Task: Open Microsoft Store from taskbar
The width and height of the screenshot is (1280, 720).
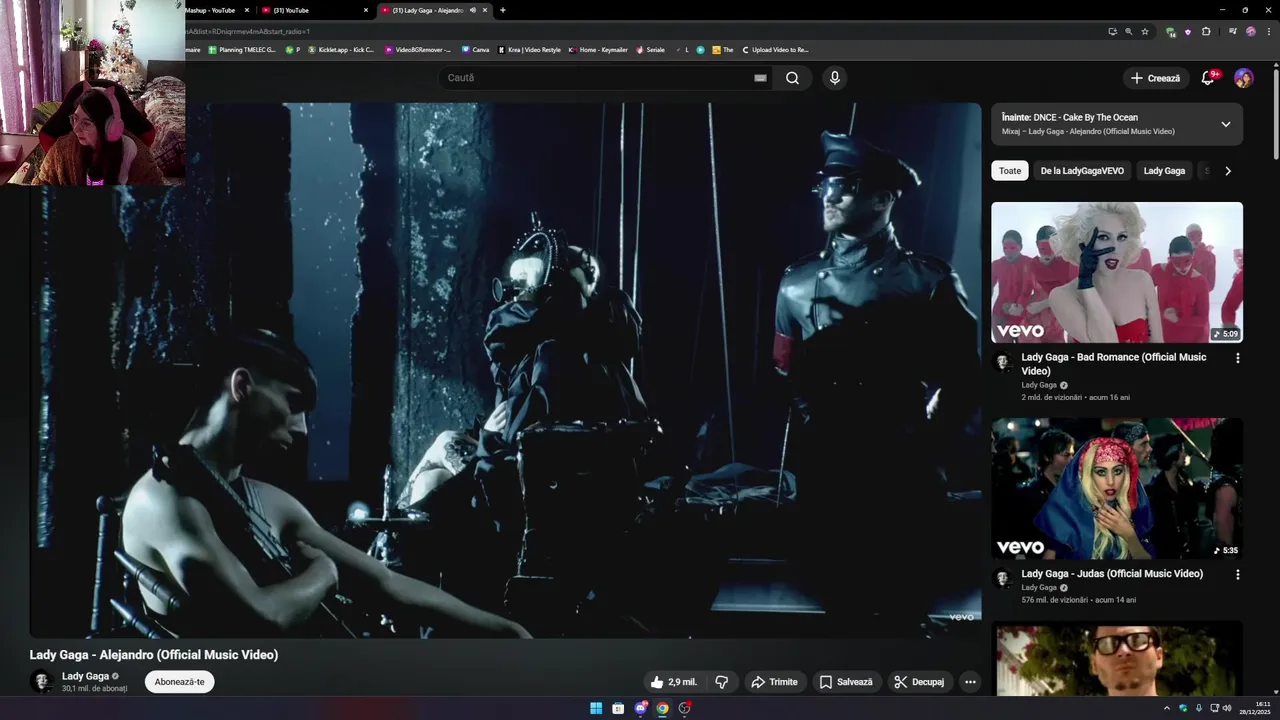Action: click(x=618, y=708)
